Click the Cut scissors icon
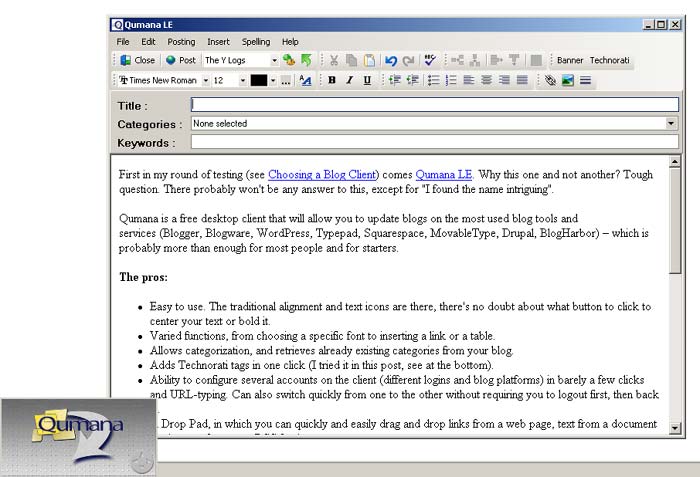Viewport: 700px width, 477px height. tap(333, 60)
